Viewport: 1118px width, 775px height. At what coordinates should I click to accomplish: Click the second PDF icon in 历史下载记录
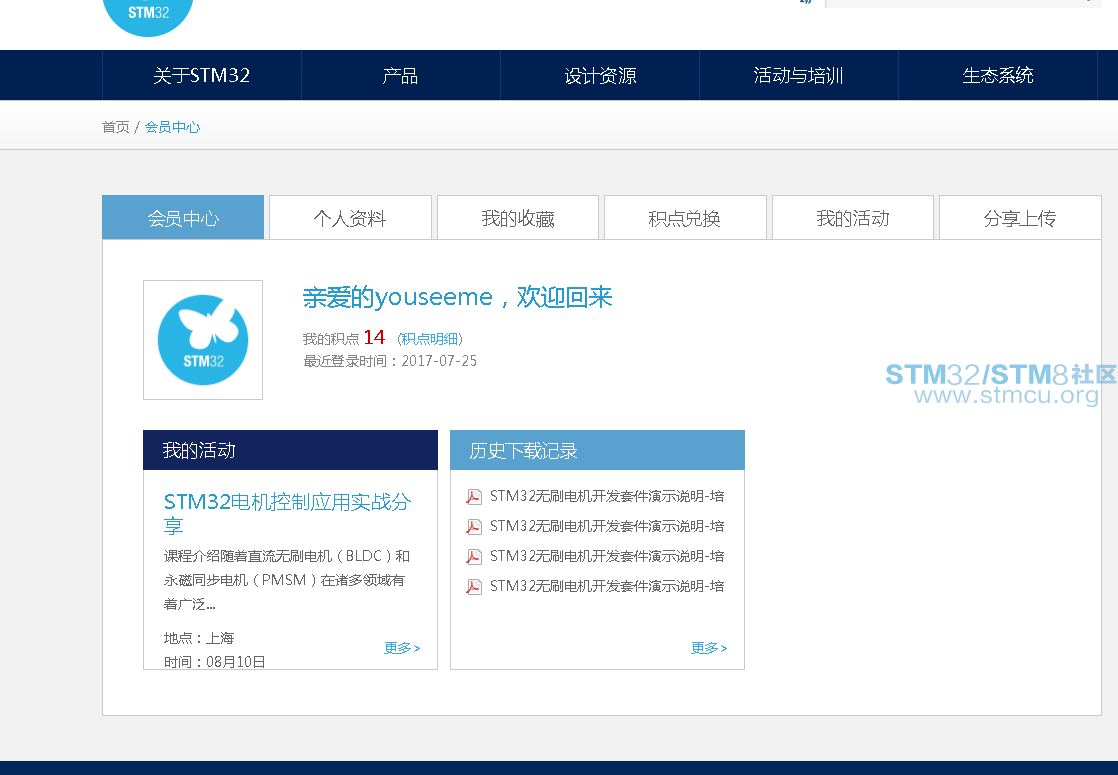click(474, 527)
